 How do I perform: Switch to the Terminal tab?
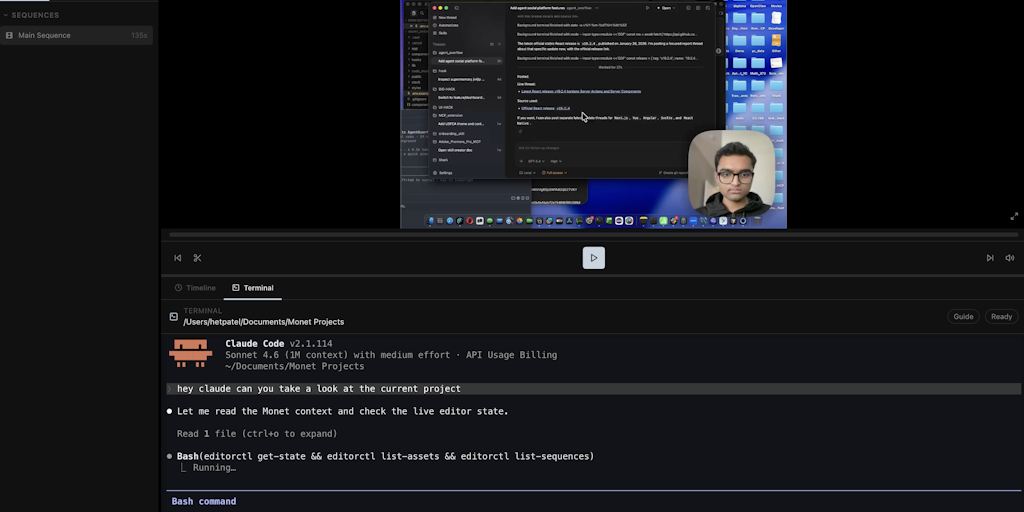click(253, 288)
